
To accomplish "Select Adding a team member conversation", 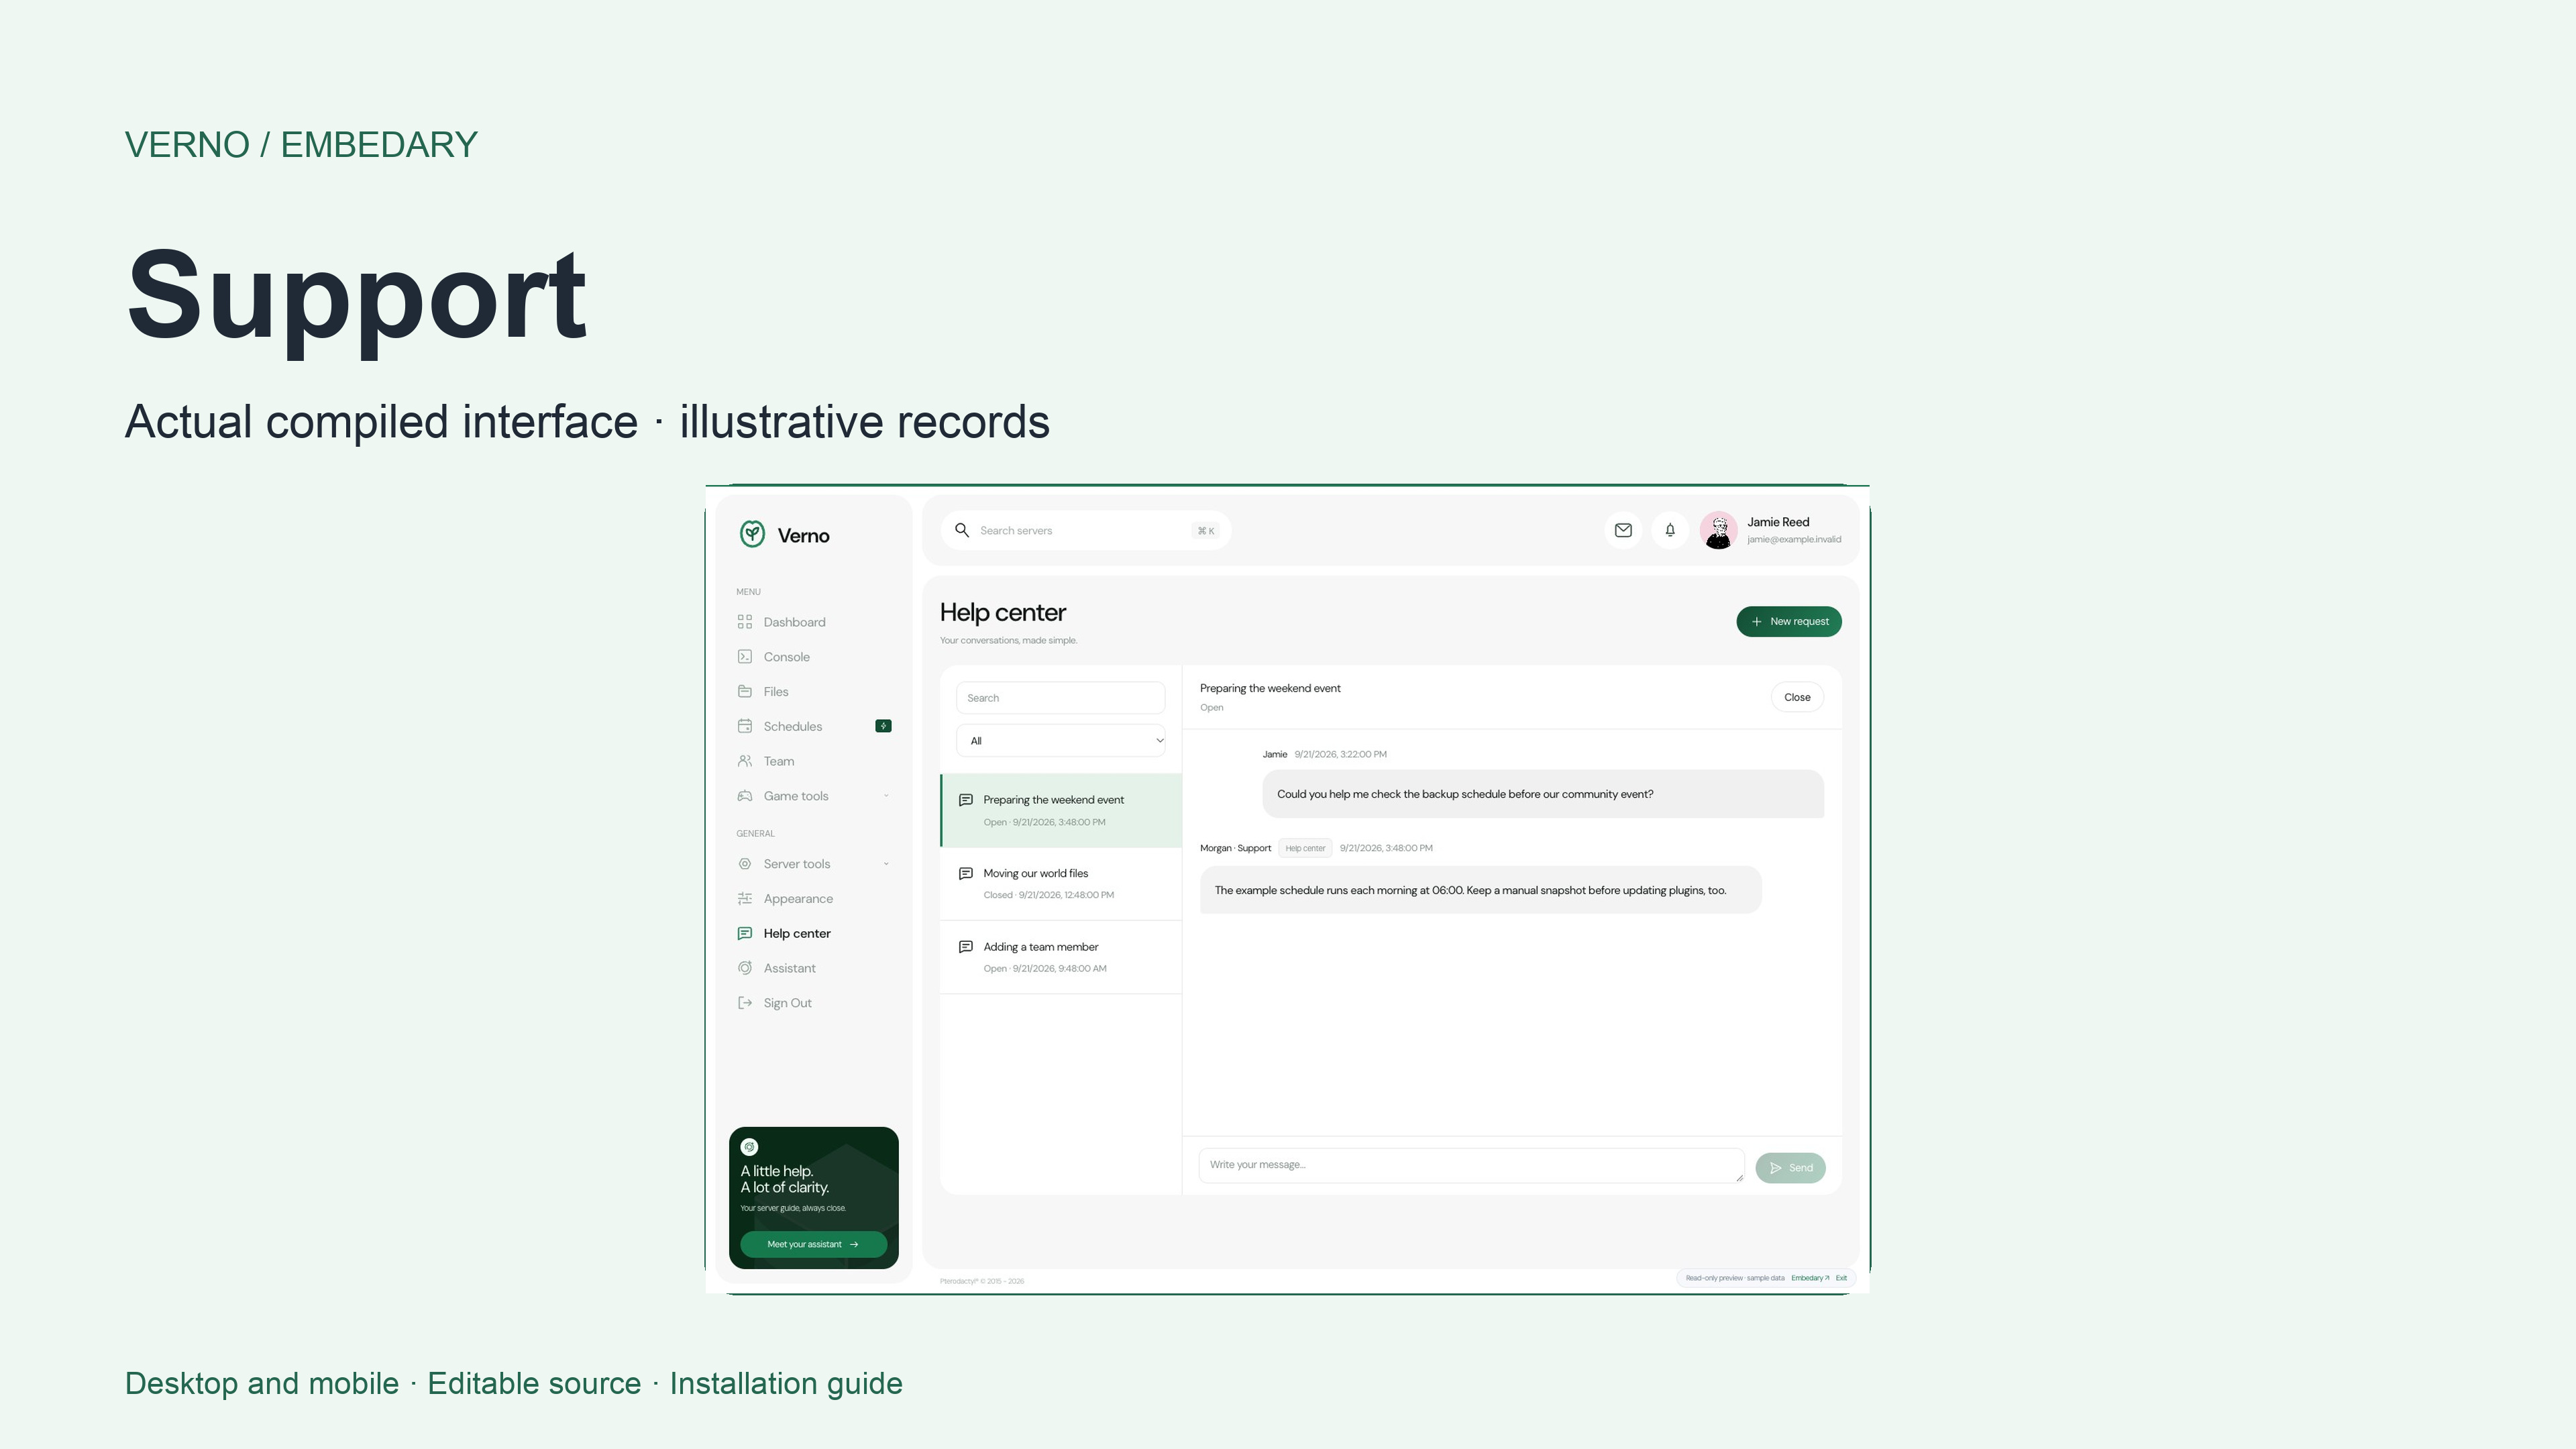I will click(x=1061, y=957).
